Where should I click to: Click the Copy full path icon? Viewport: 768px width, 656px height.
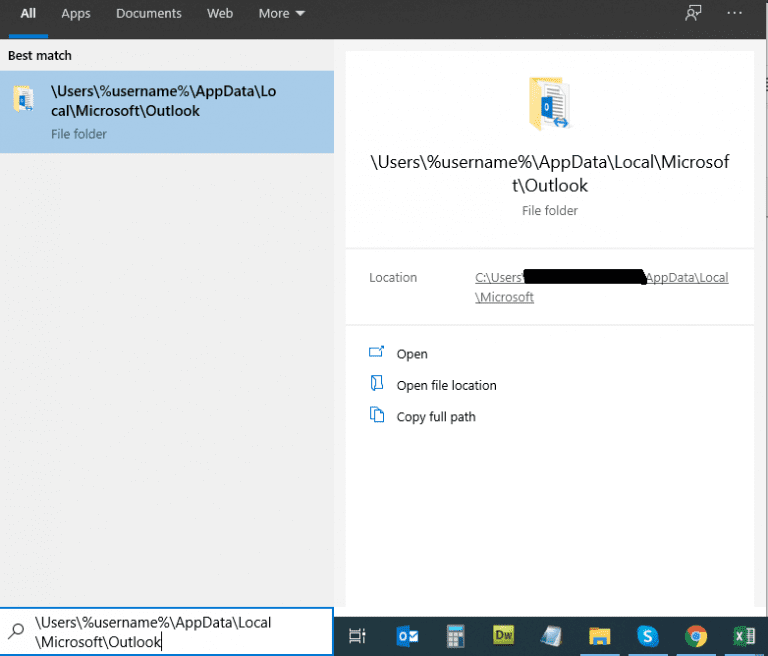377,414
